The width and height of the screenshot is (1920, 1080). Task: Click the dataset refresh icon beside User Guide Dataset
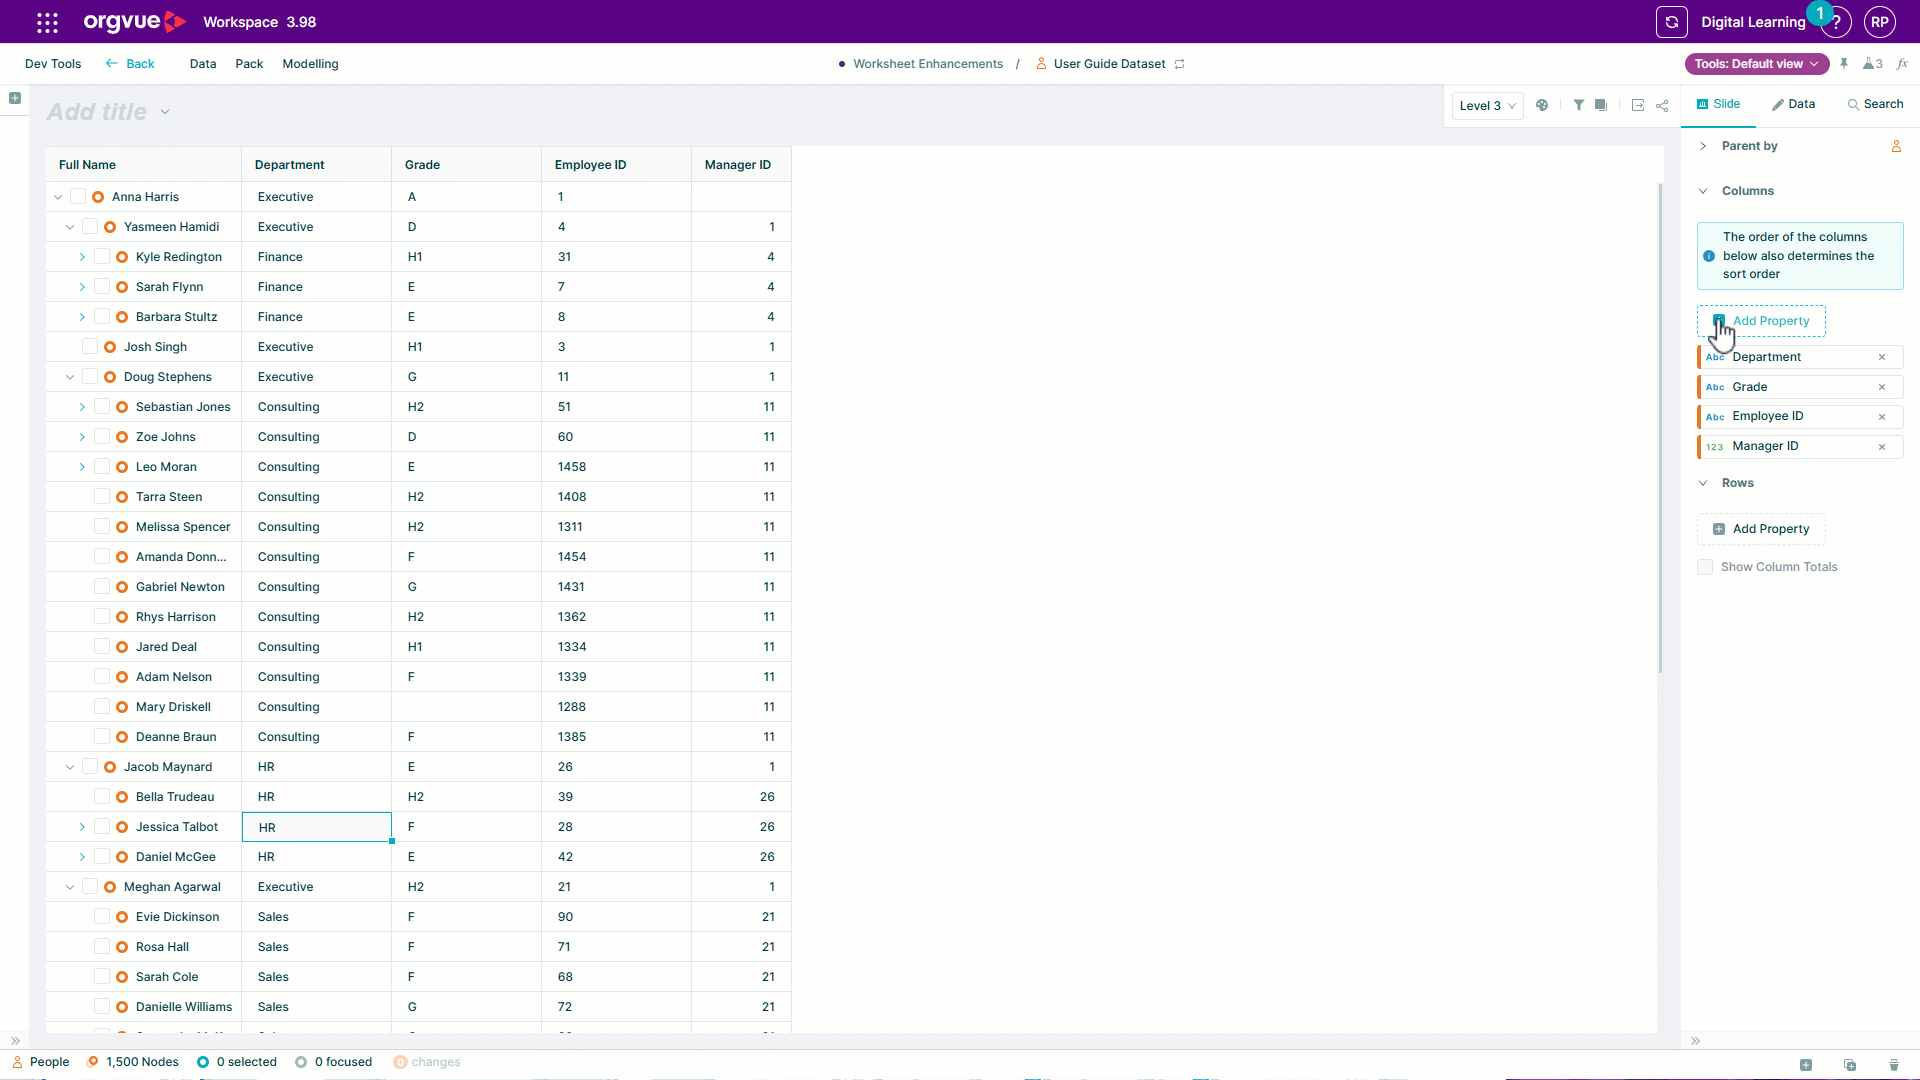[x=1180, y=64]
